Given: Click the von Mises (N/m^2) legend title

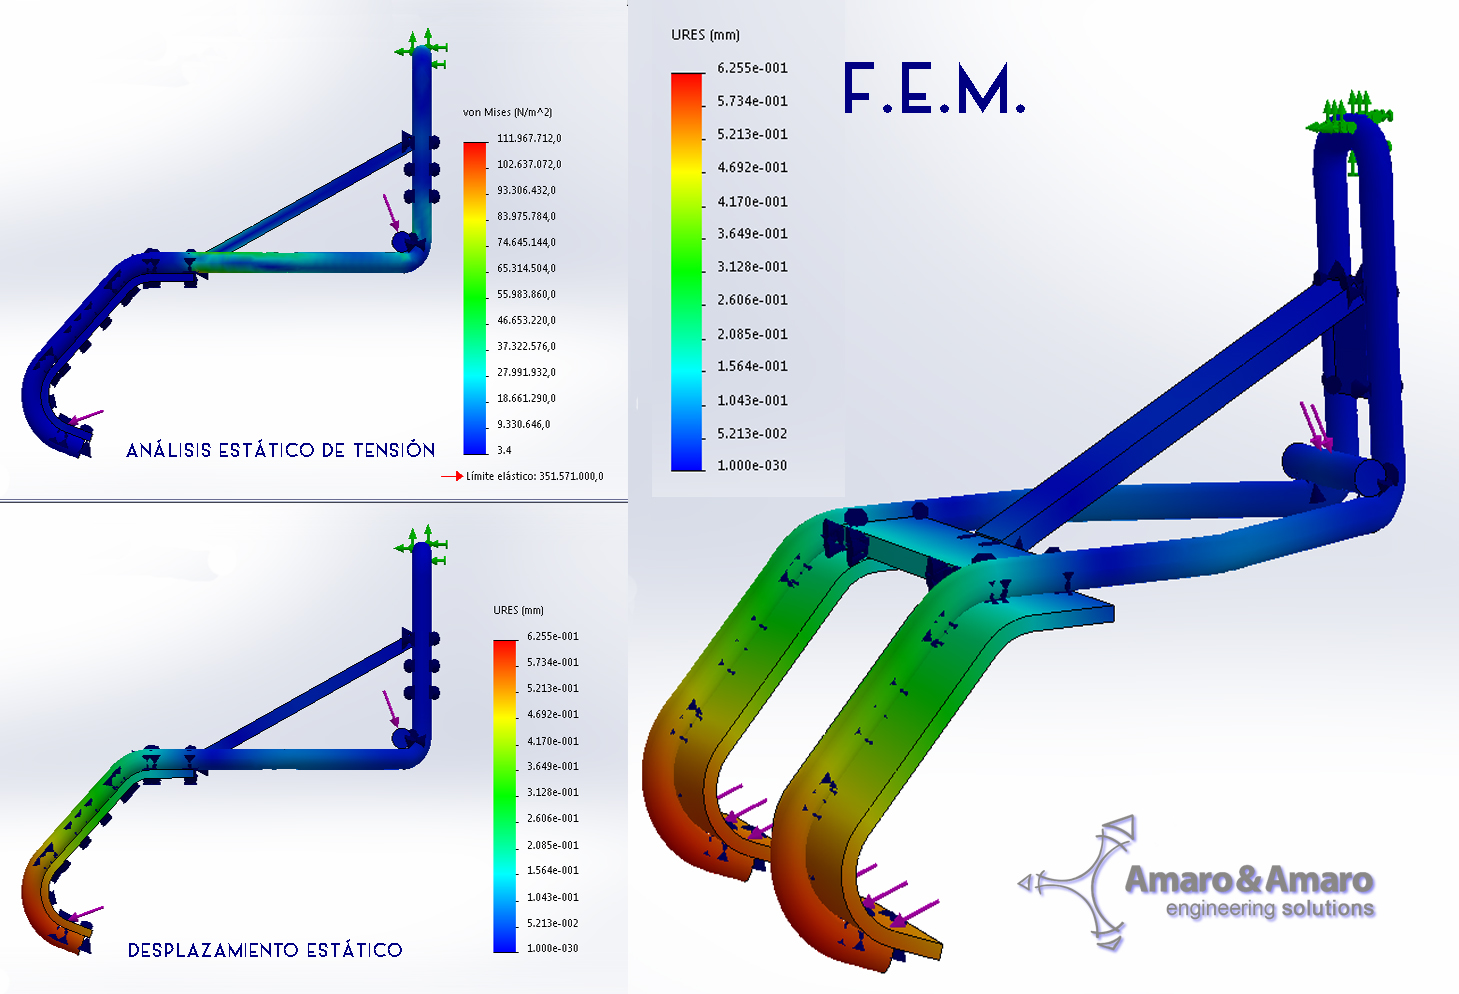Looking at the screenshot, I should (x=507, y=112).
